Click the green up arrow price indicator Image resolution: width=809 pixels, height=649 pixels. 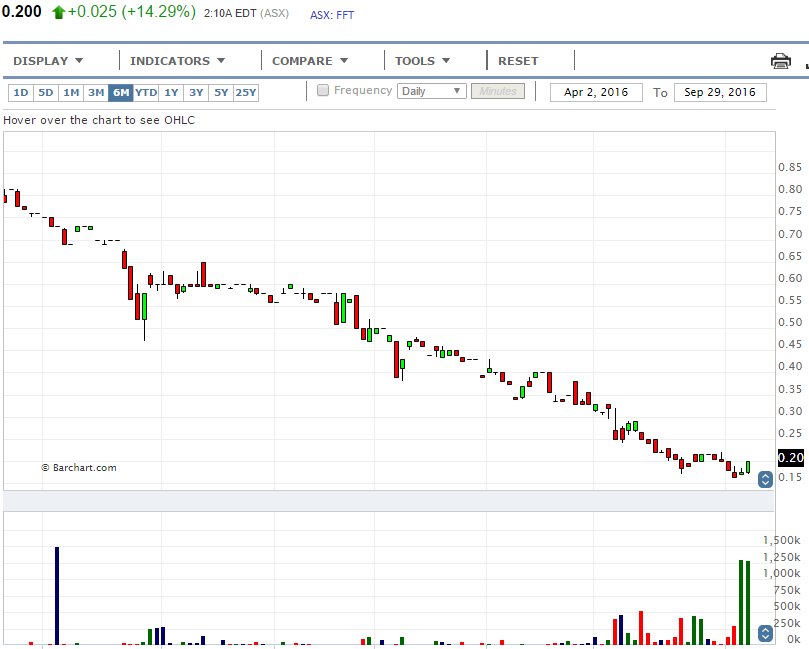[x=58, y=12]
